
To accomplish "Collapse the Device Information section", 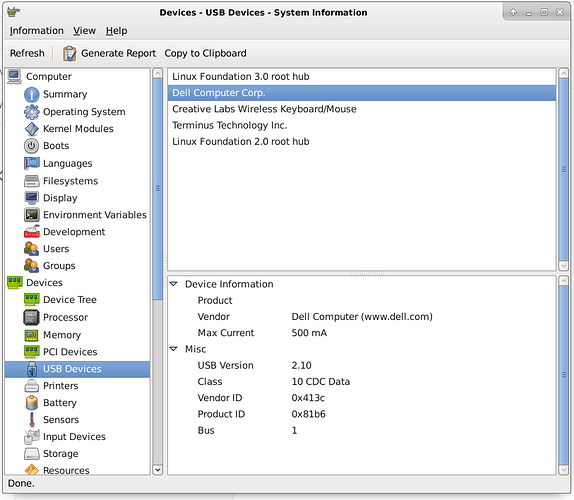I will [x=174, y=284].
